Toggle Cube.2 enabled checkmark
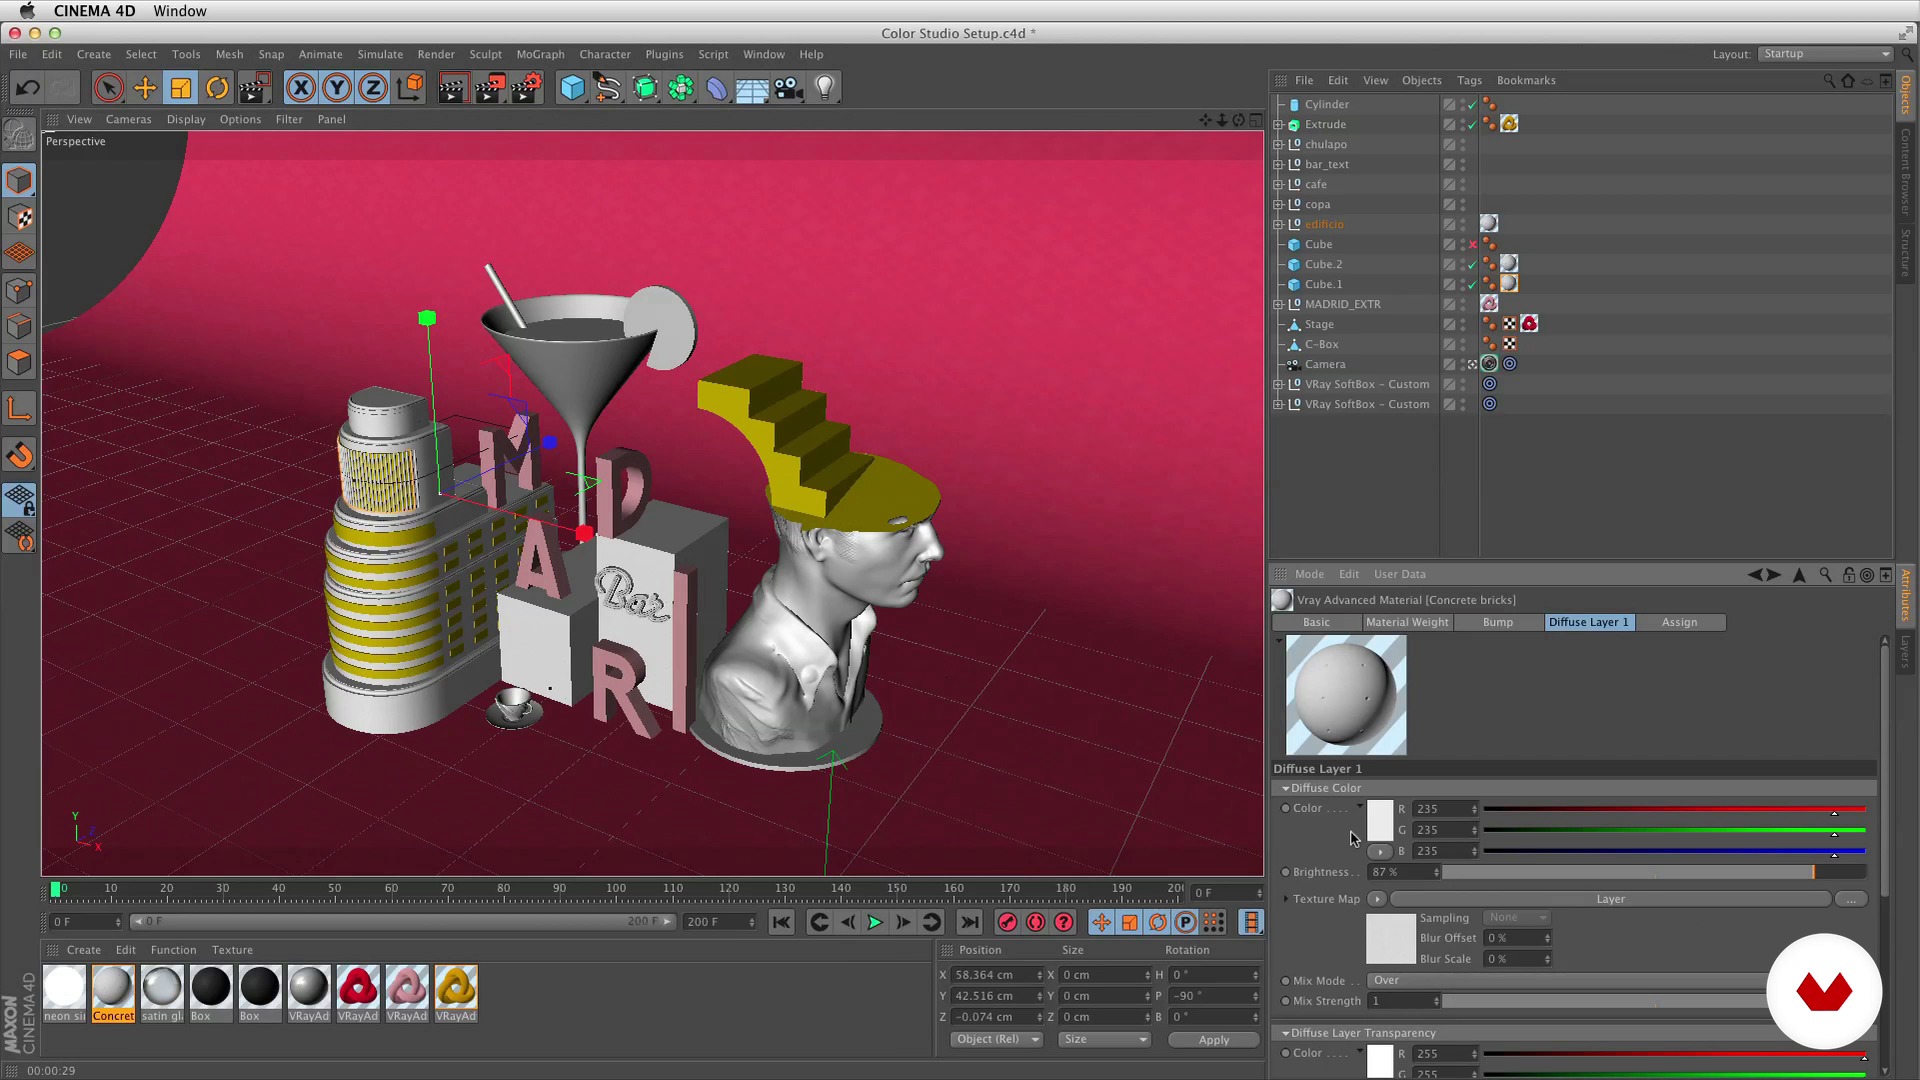Screen dimensions: 1920x1080 [1472, 265]
